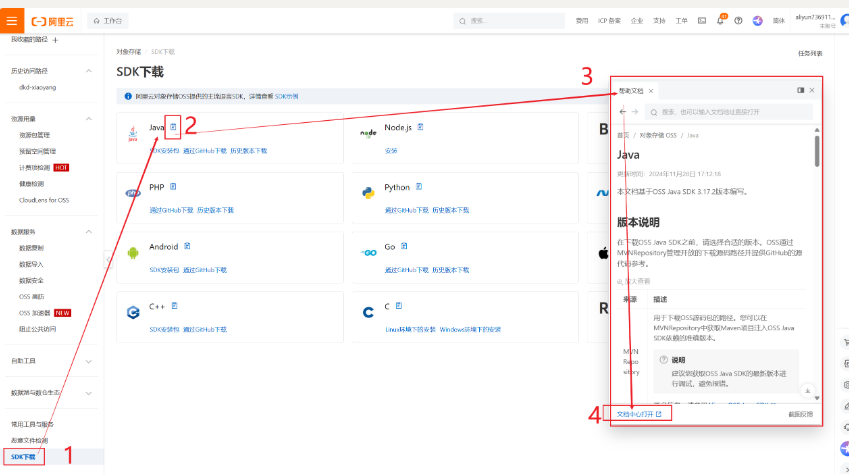Screen dimensions: 849x474
Task: Launch the Cloud Shell terminal icon
Action: click(x=702, y=21)
